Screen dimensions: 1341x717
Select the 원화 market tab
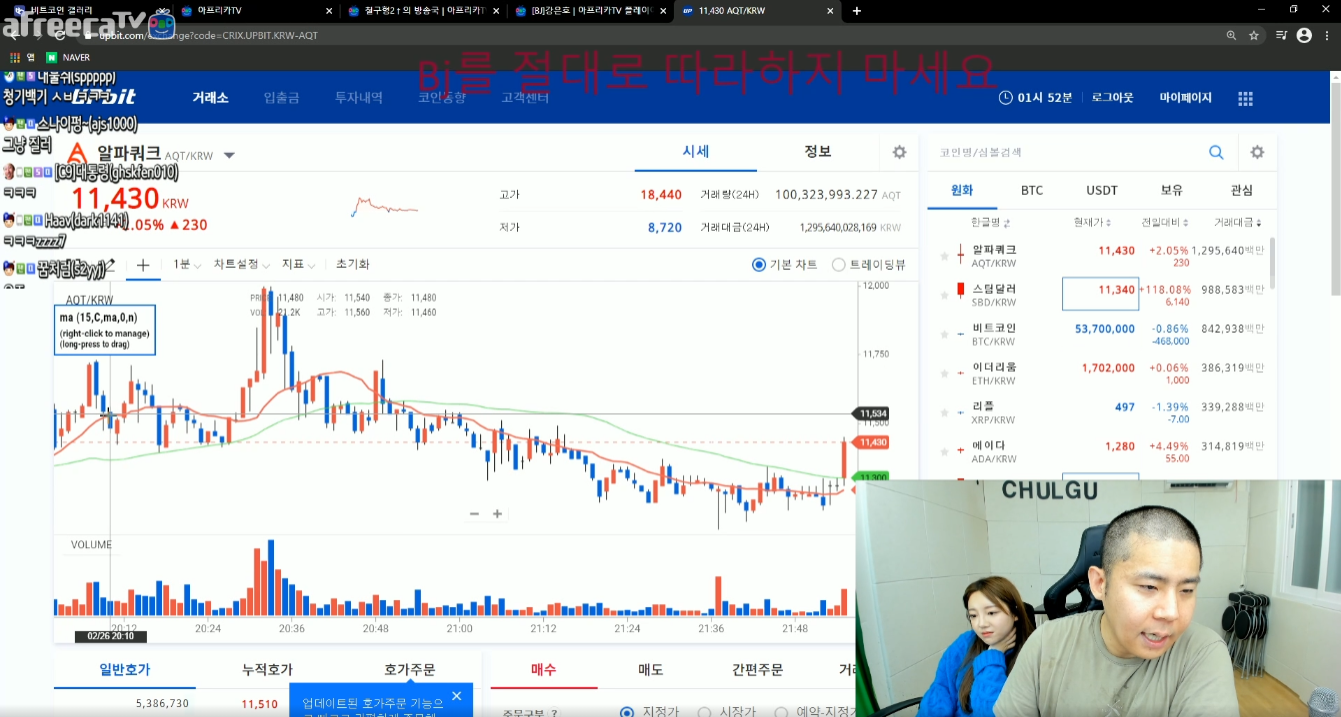pyautogui.click(x=962, y=190)
